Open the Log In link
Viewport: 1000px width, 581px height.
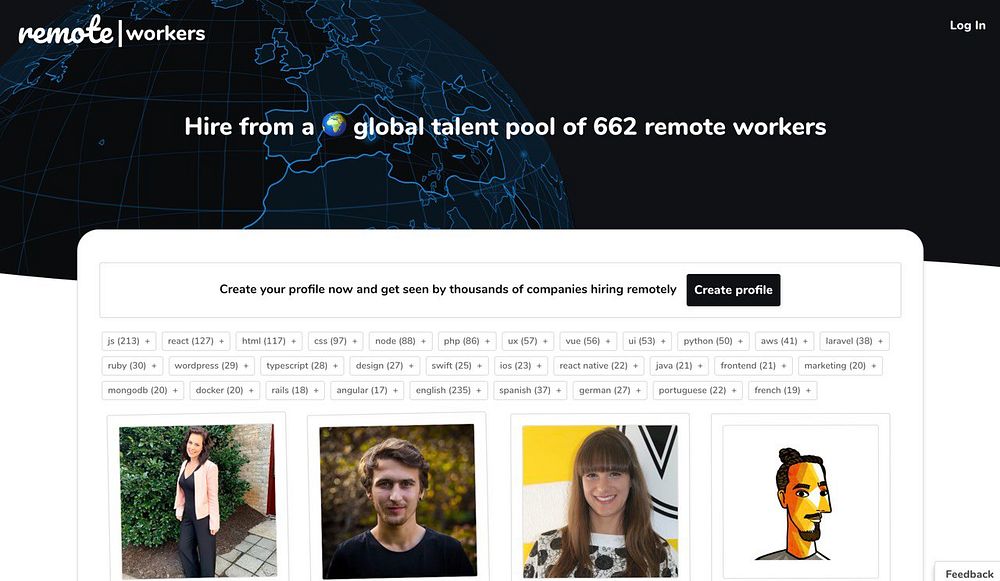coord(967,26)
